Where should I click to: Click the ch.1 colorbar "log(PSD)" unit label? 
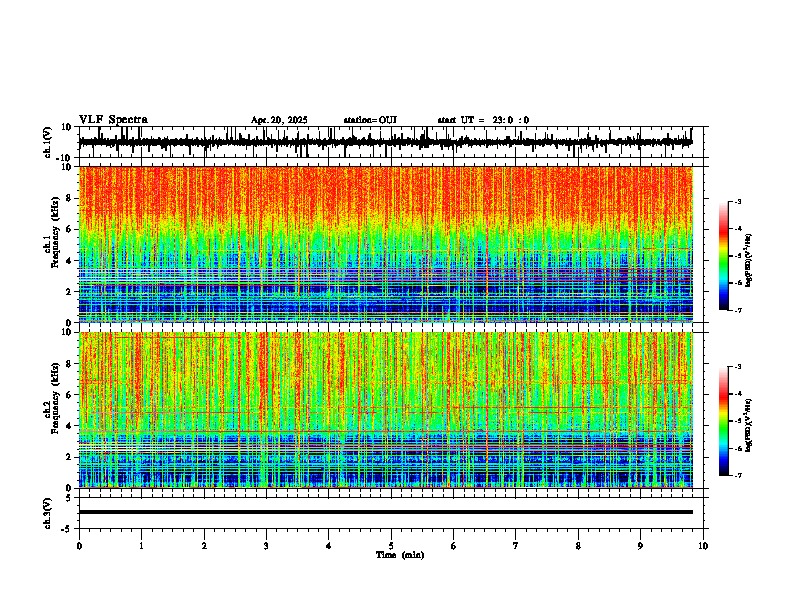click(x=749, y=261)
